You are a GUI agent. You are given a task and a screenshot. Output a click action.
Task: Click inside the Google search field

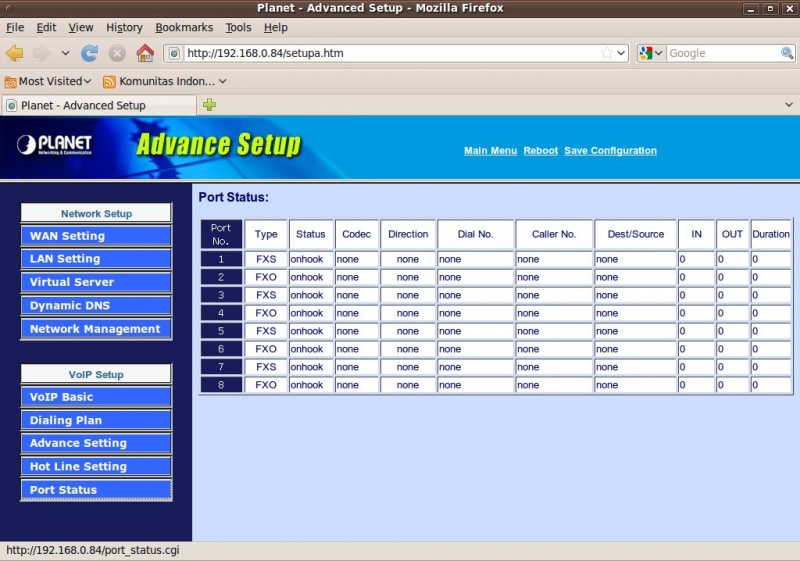coord(722,53)
